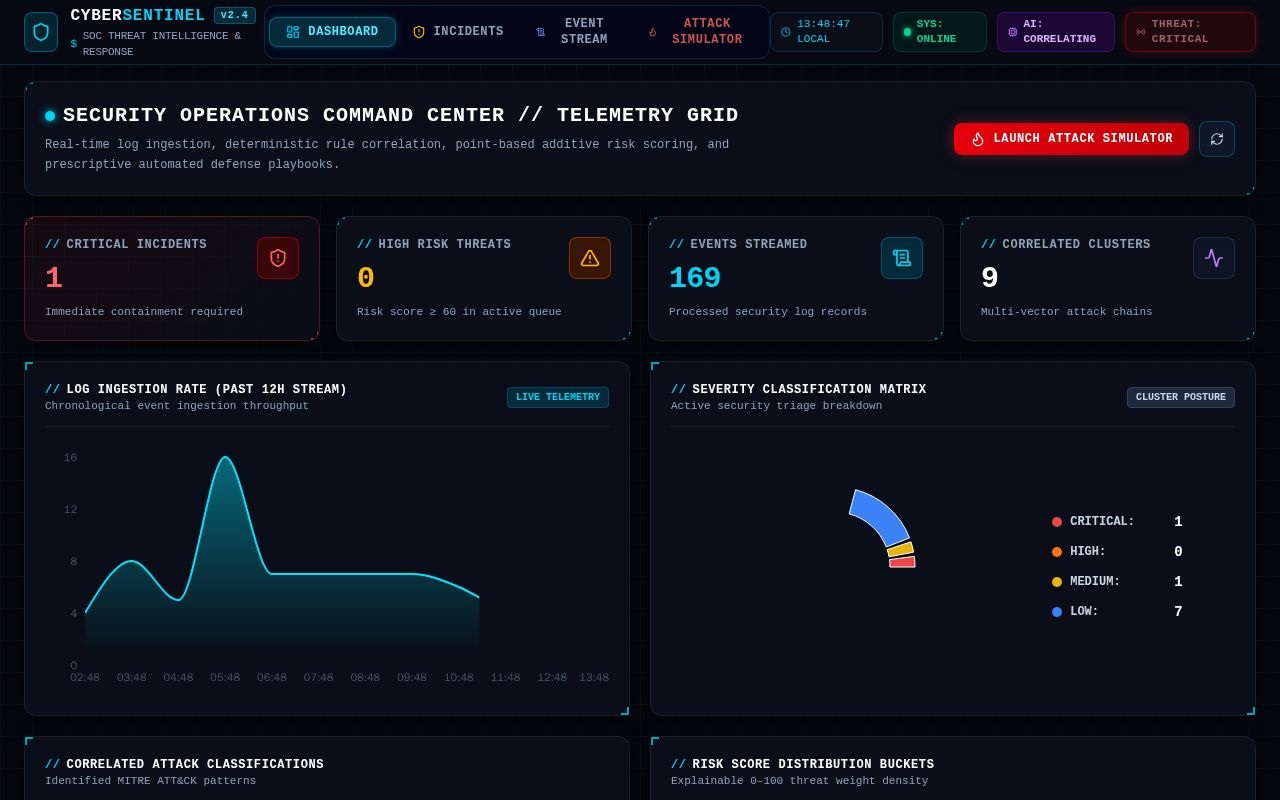This screenshot has width=1280, height=800.
Task: Click the LIVE TELEMETRY badge
Action: 558,397
